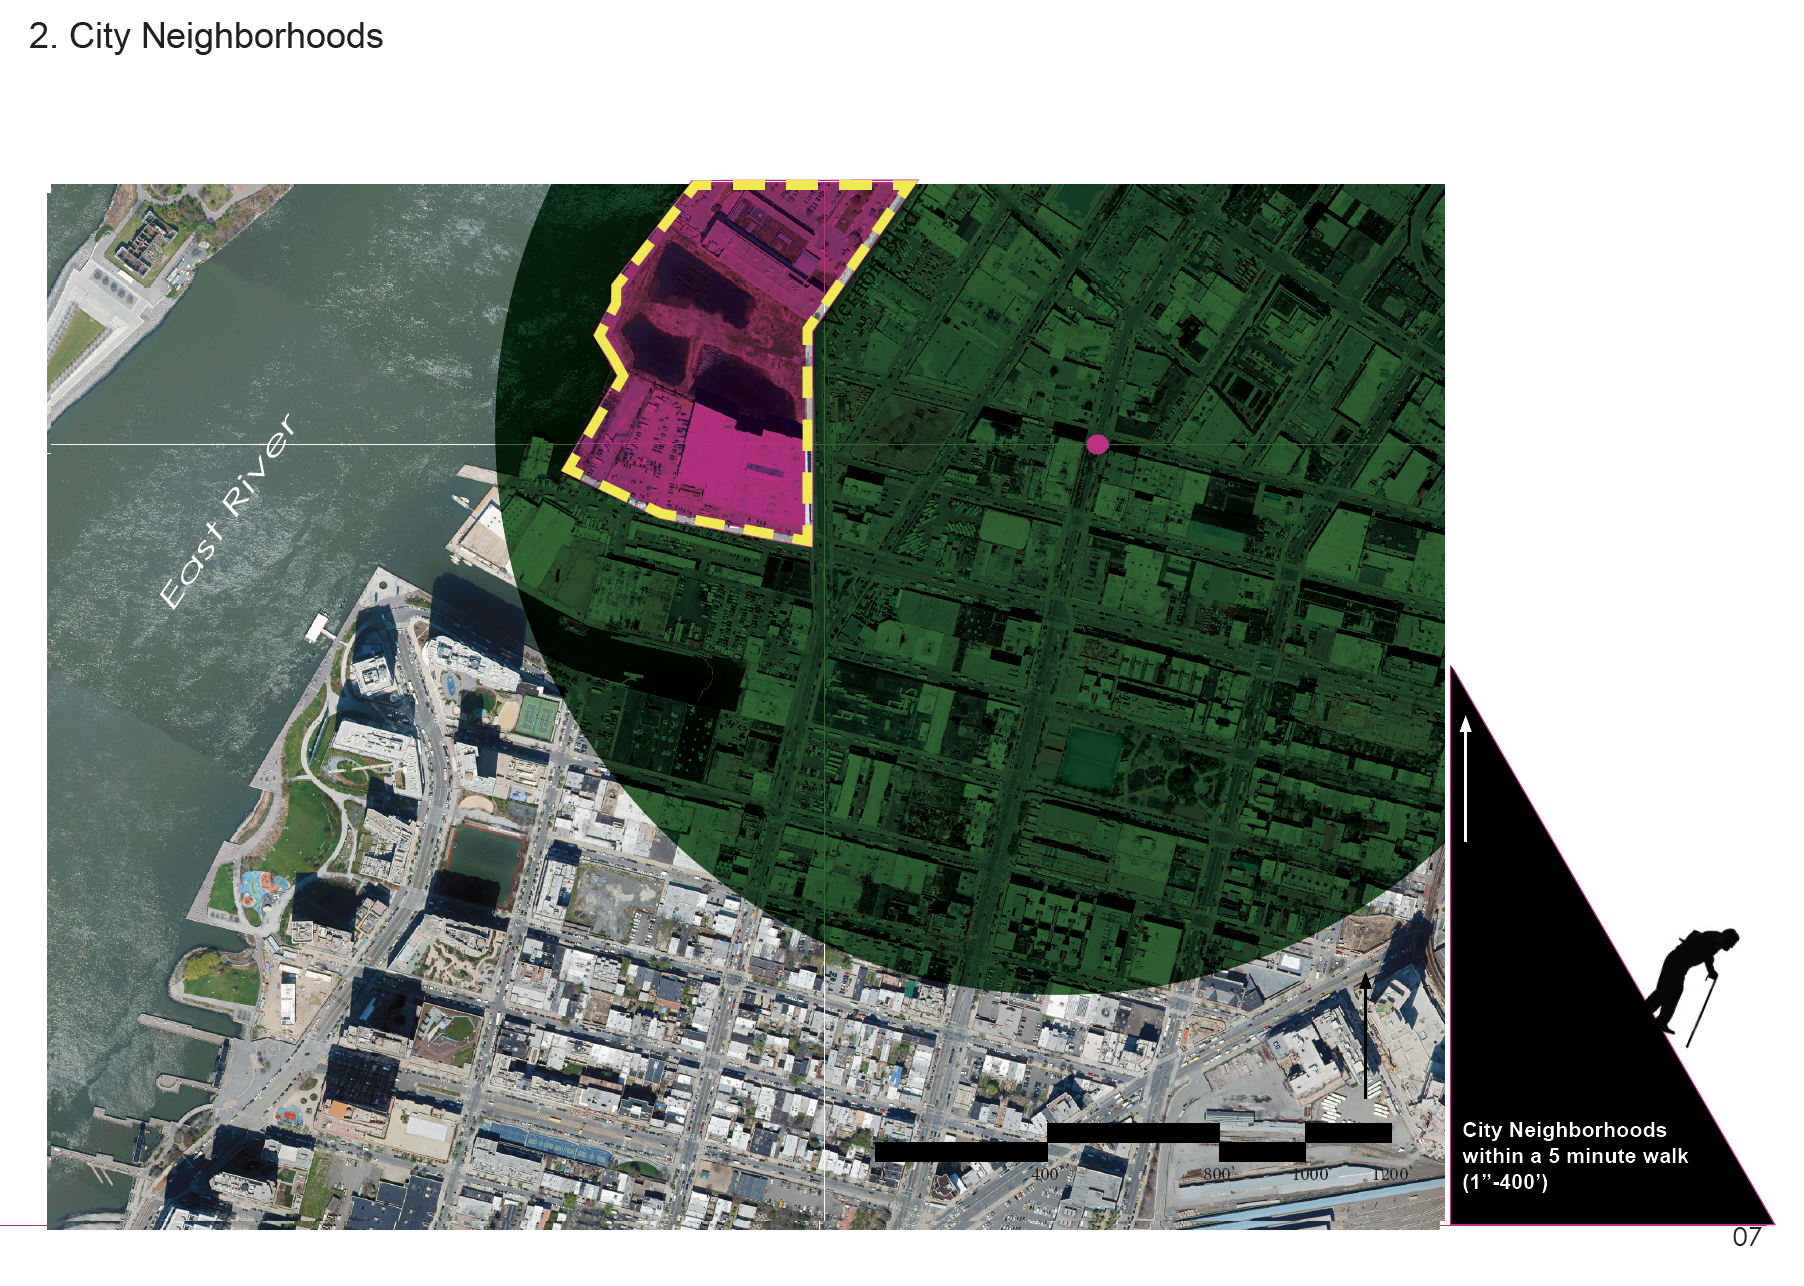Image resolution: width=1804 pixels, height=1286 pixels.
Task: Click the 1200' scale bar label
Action: 1390,1174
